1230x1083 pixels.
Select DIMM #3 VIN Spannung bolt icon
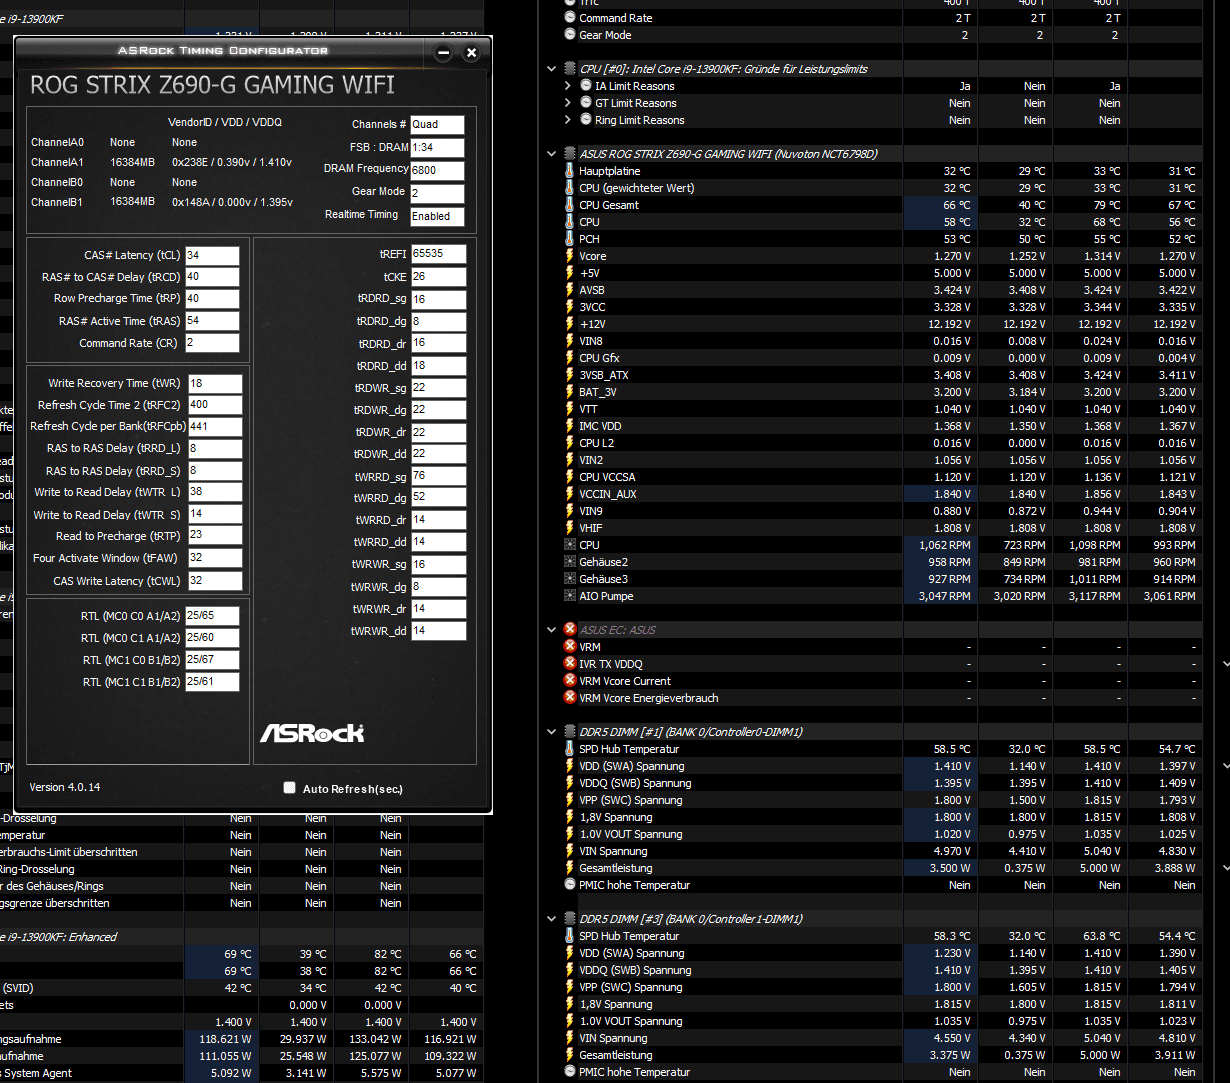point(570,1038)
